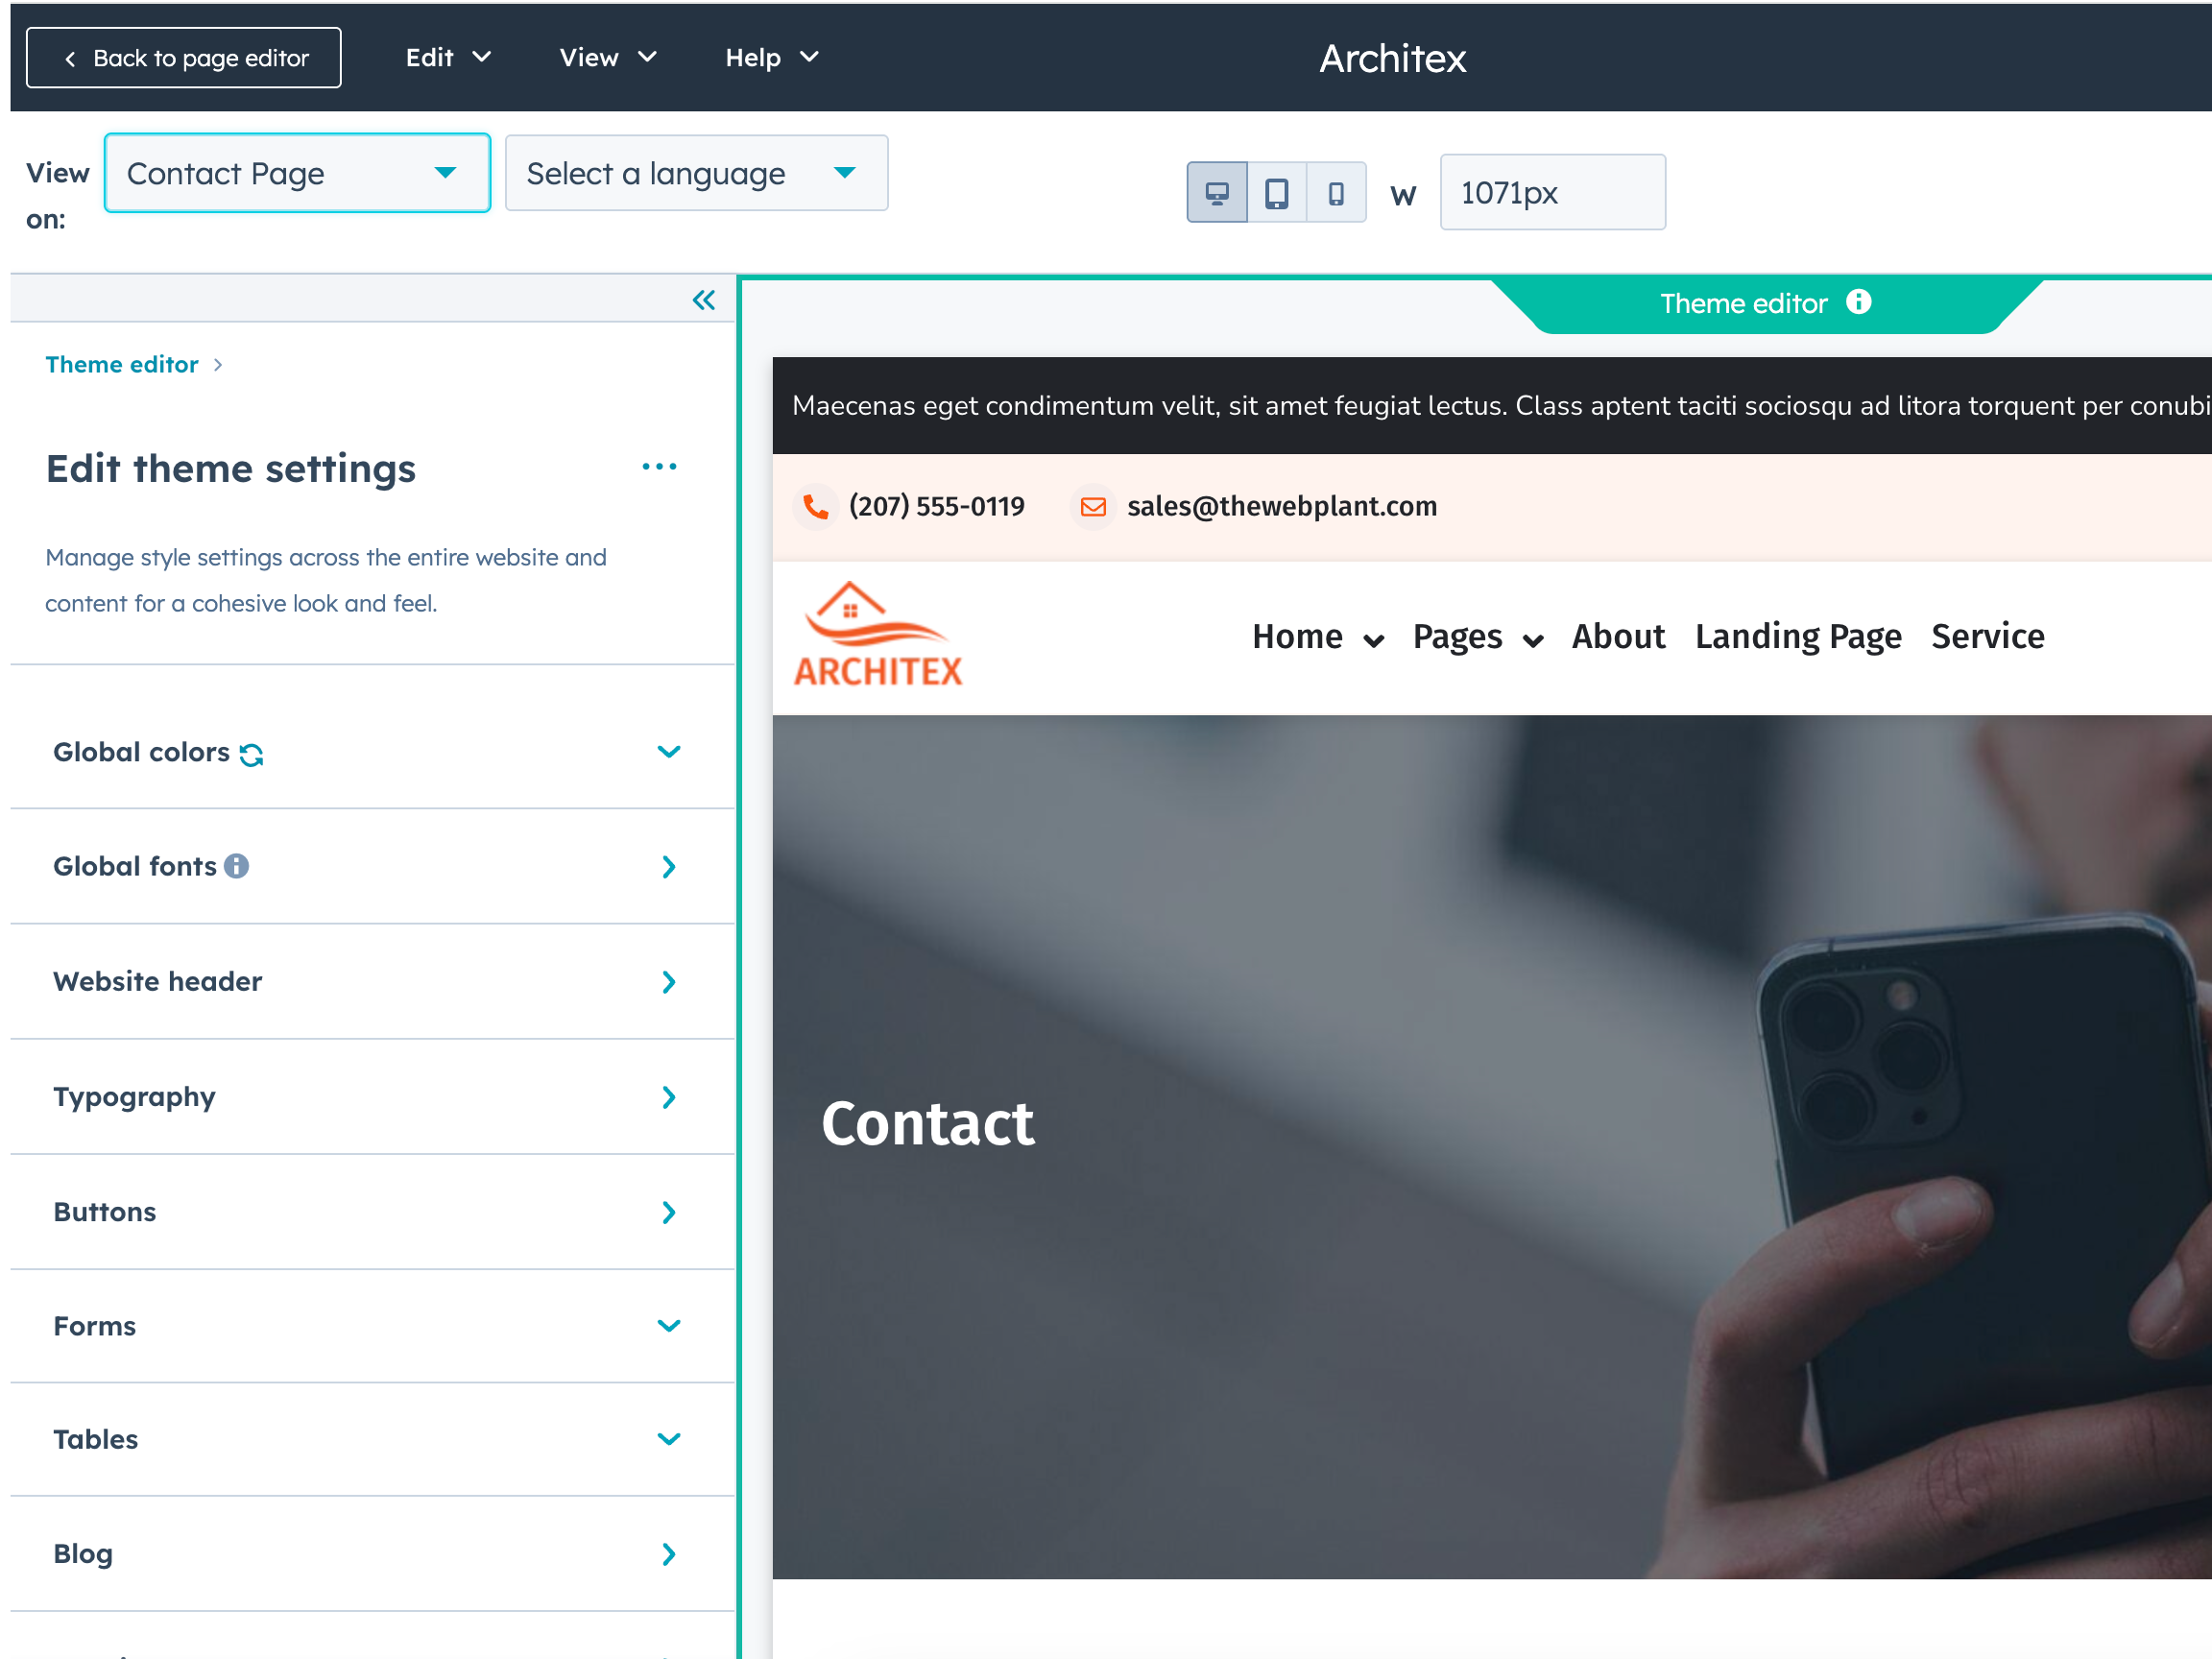Switch preview to mobile view

1335,192
